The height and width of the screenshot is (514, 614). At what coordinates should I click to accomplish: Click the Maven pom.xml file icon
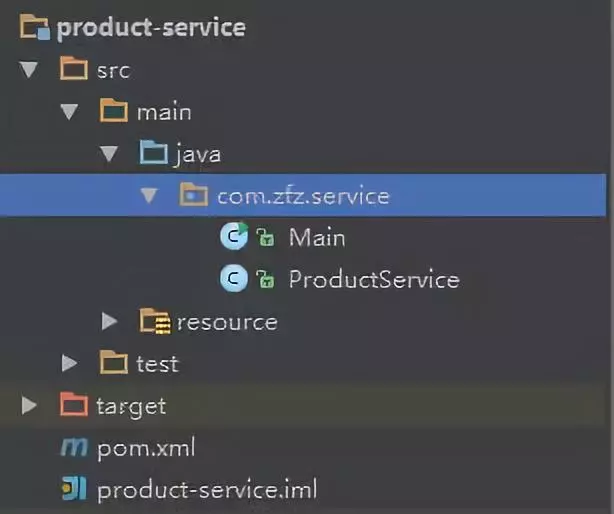[74, 447]
